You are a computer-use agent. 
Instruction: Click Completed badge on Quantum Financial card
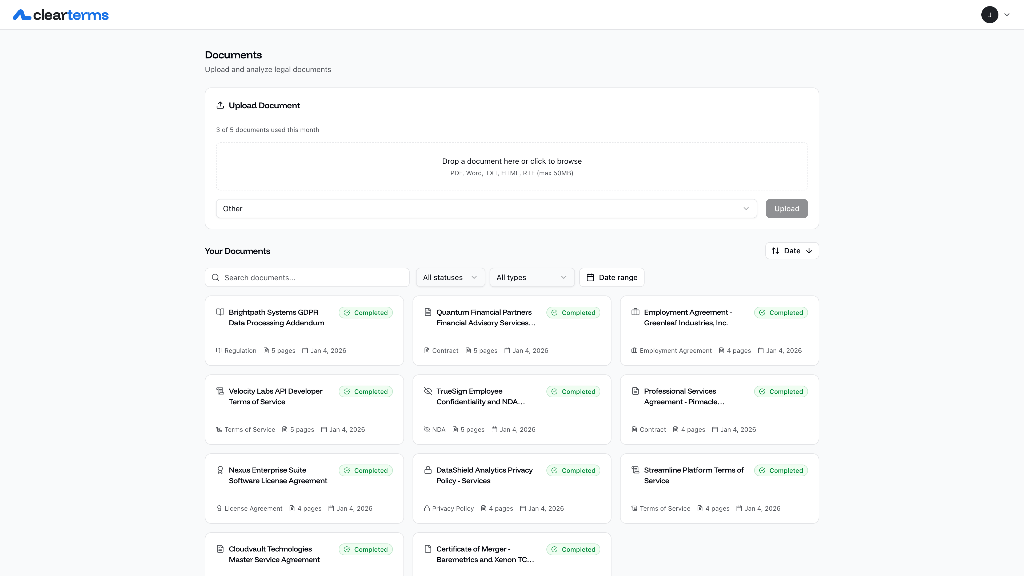point(573,313)
